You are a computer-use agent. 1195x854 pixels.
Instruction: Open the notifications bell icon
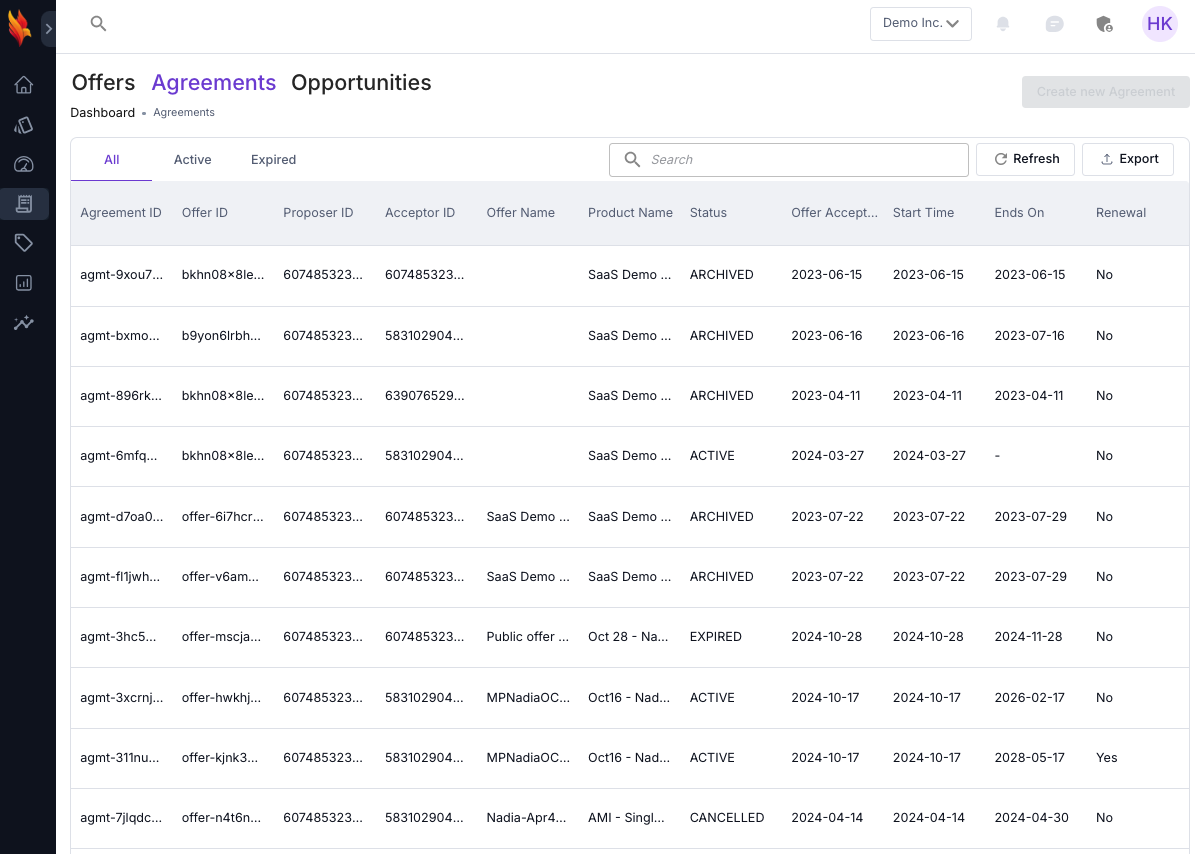coord(1003,24)
